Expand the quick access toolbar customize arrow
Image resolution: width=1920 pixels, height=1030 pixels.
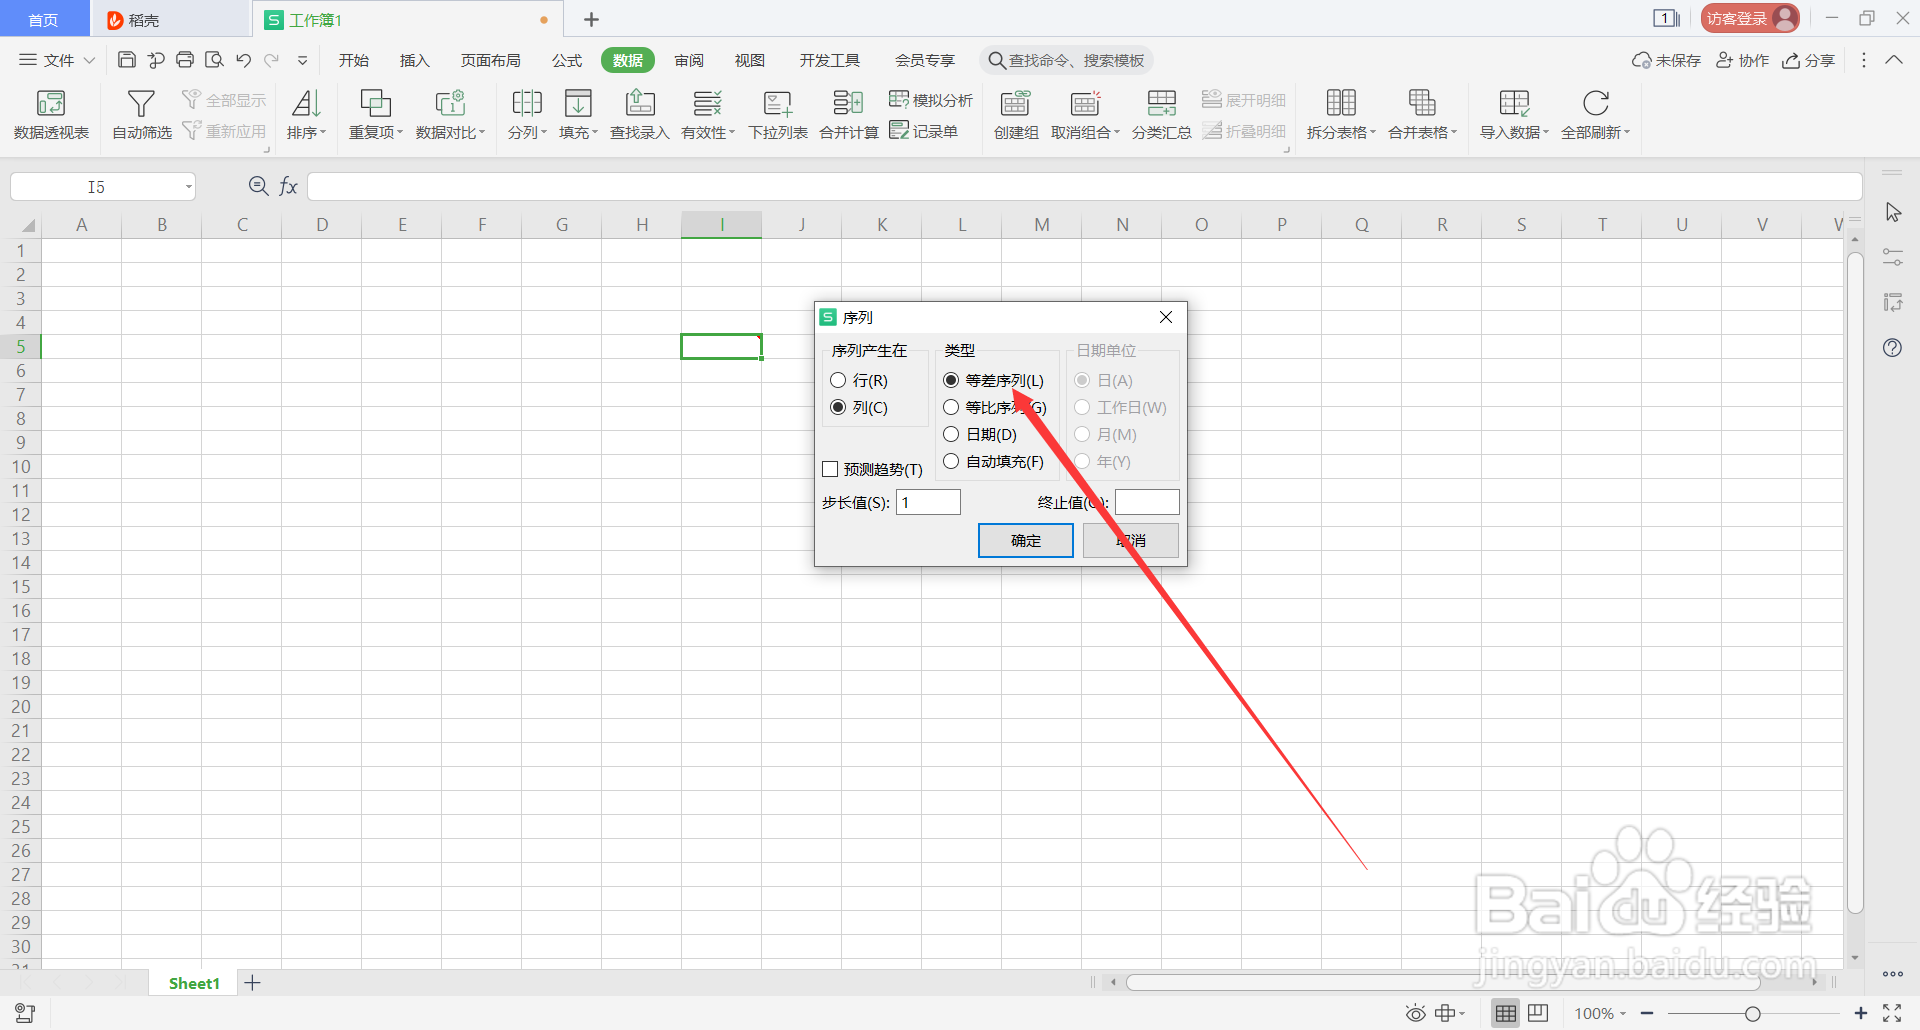pyautogui.click(x=302, y=60)
